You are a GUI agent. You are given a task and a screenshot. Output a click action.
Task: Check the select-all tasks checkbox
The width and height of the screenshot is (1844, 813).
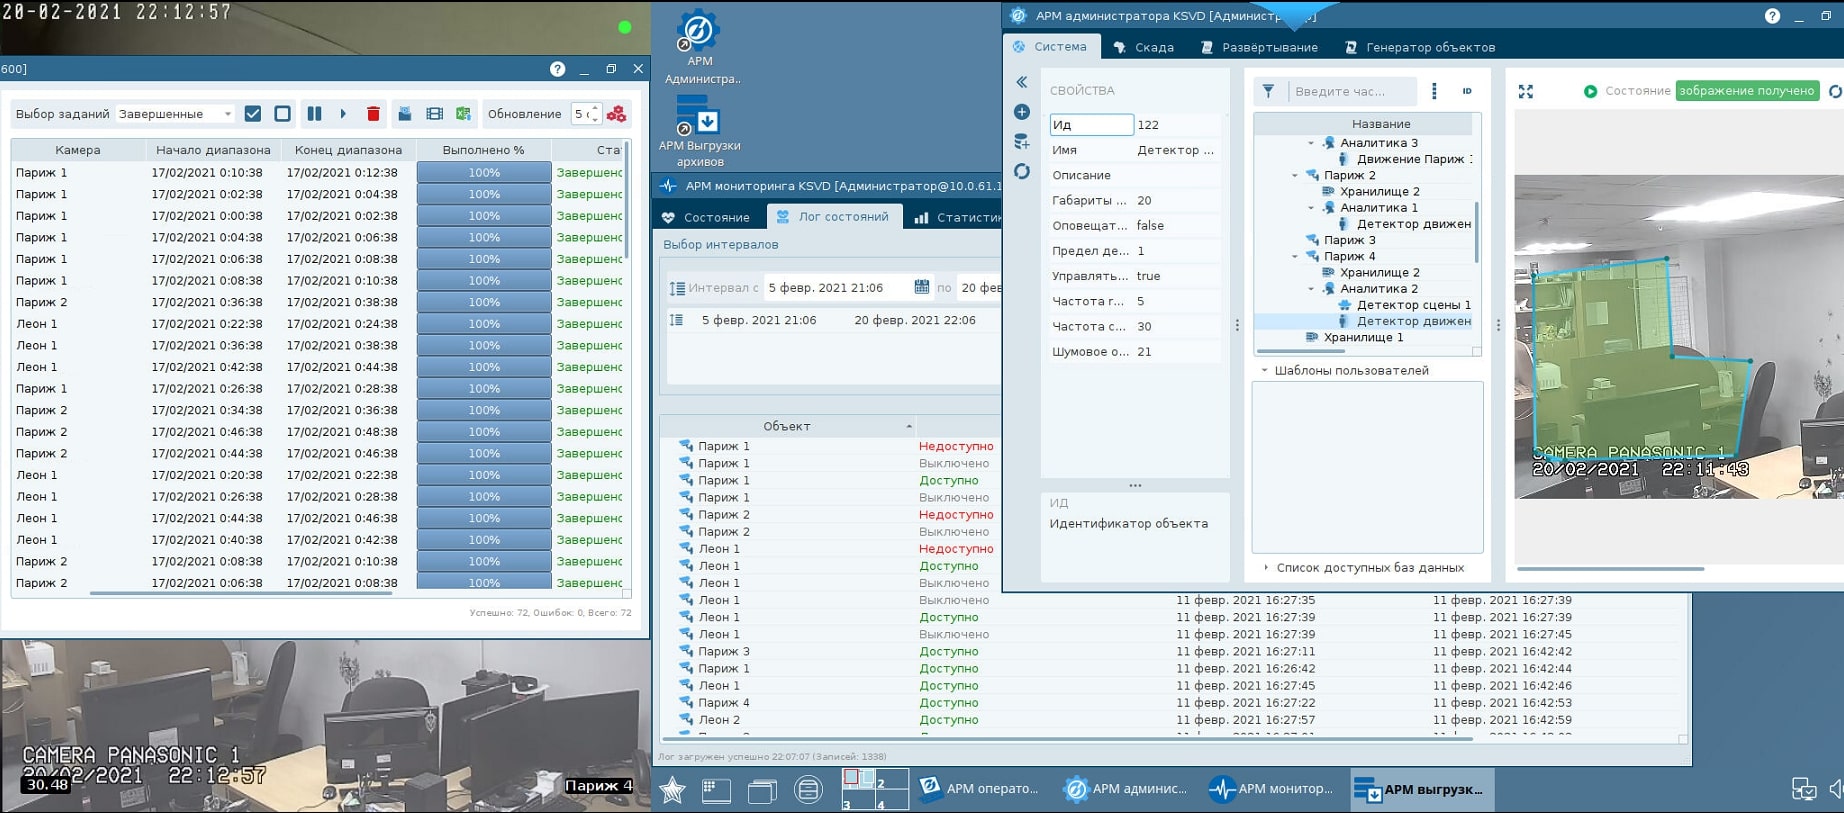pos(253,114)
